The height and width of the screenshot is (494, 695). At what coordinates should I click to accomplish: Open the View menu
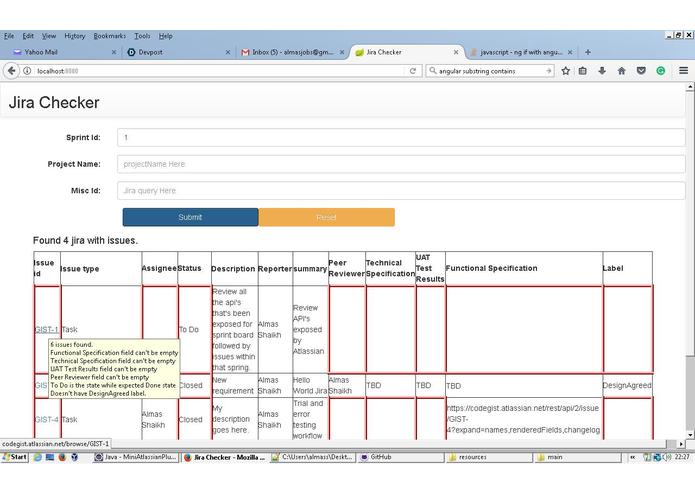49,36
